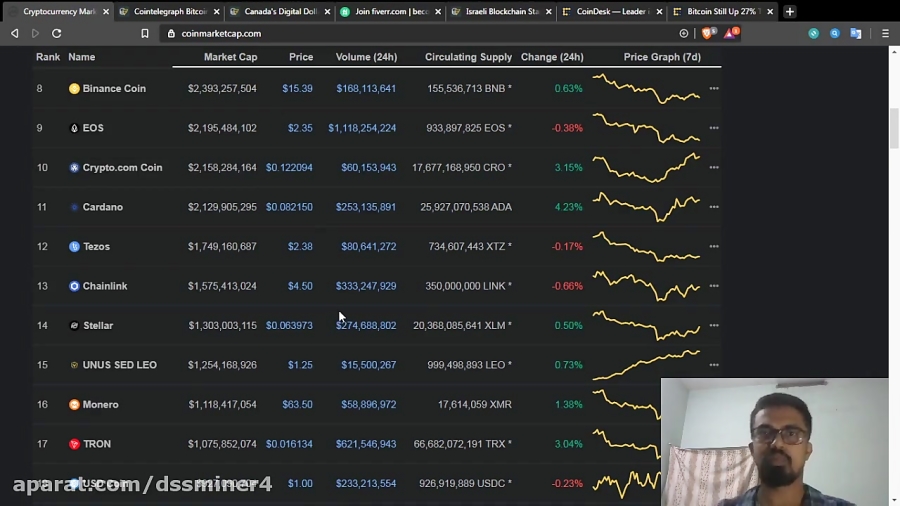900x506 pixels.
Task: Switch to the Israeli Blockchain tab
Action: pos(502,11)
